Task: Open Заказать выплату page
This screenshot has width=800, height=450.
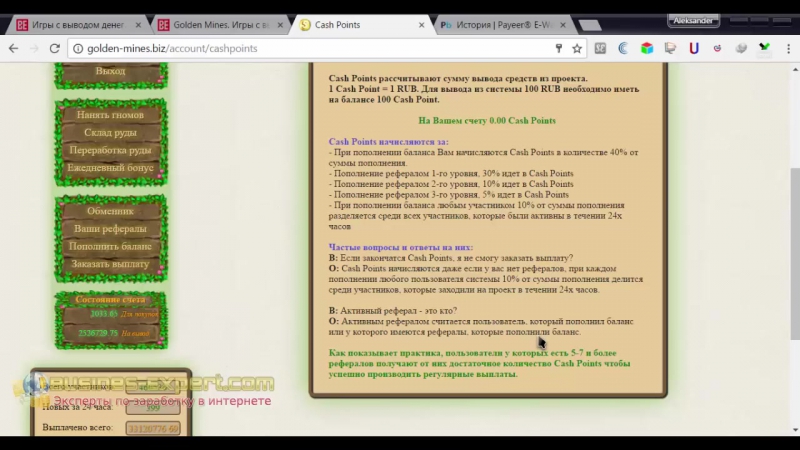Action: click(110, 264)
